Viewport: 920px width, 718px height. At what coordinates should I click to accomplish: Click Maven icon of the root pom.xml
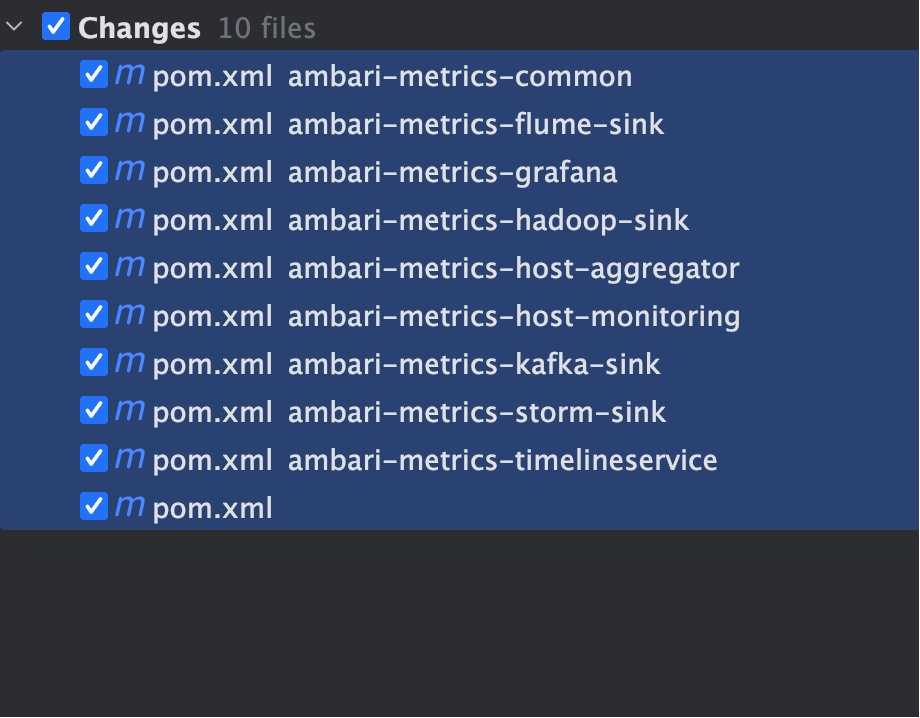pos(130,507)
